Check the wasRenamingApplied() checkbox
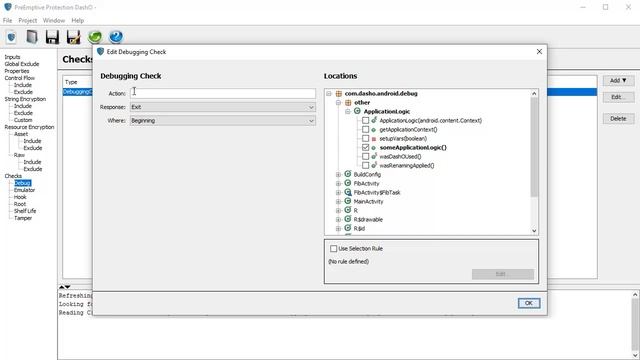 pyautogui.click(x=365, y=165)
